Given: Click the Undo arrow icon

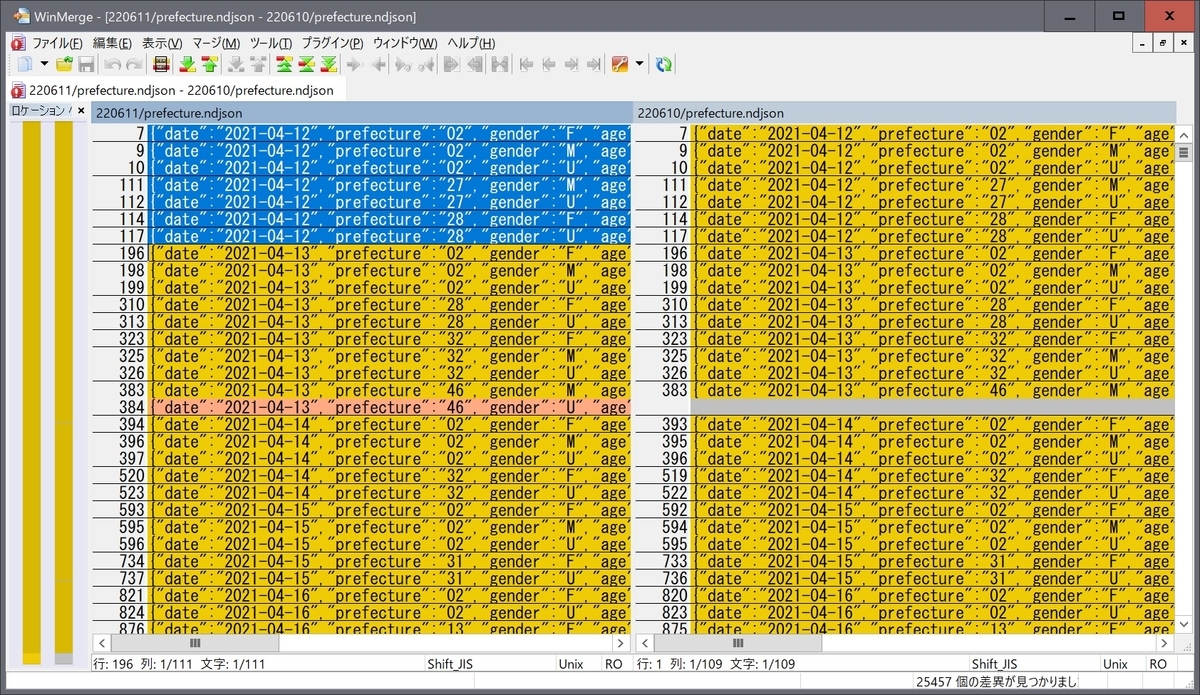Looking at the screenshot, I should 112,64.
